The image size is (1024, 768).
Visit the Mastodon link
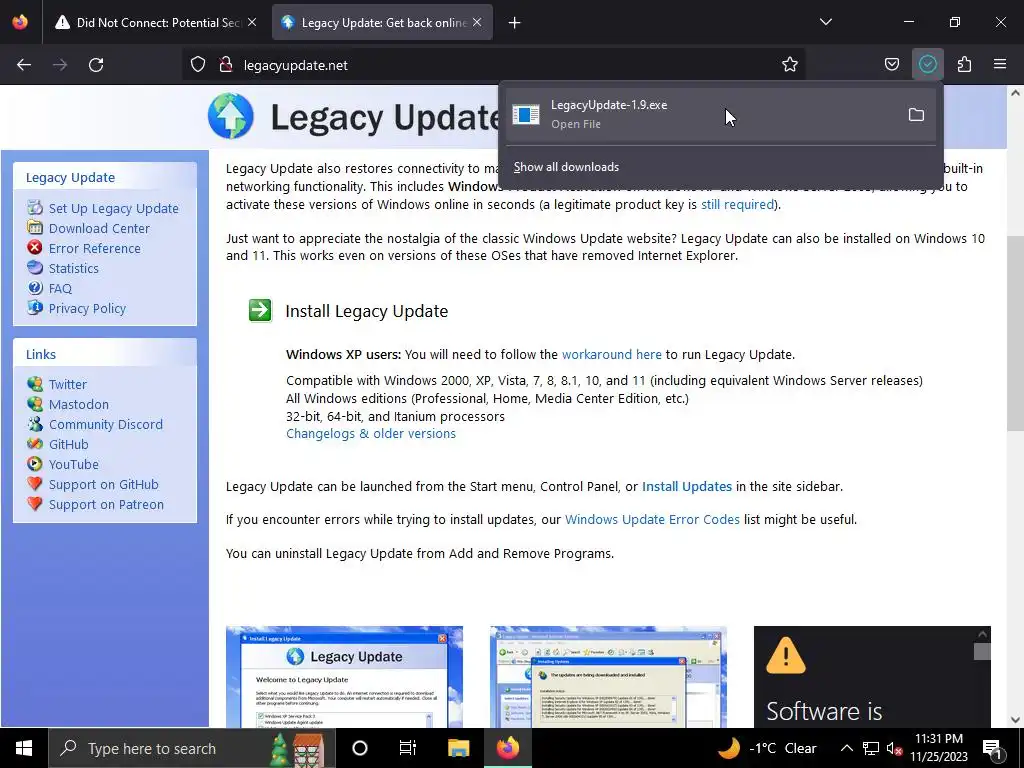coord(79,405)
